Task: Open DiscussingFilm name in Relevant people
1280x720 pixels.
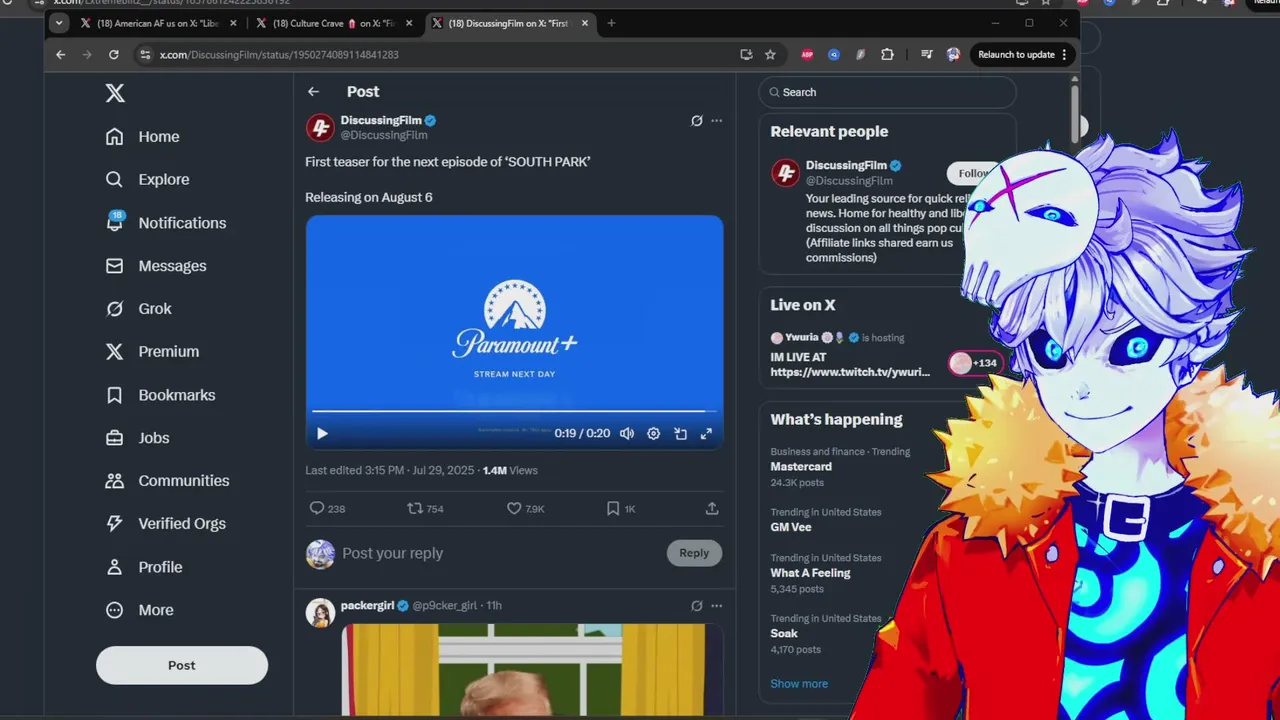Action: (x=846, y=165)
